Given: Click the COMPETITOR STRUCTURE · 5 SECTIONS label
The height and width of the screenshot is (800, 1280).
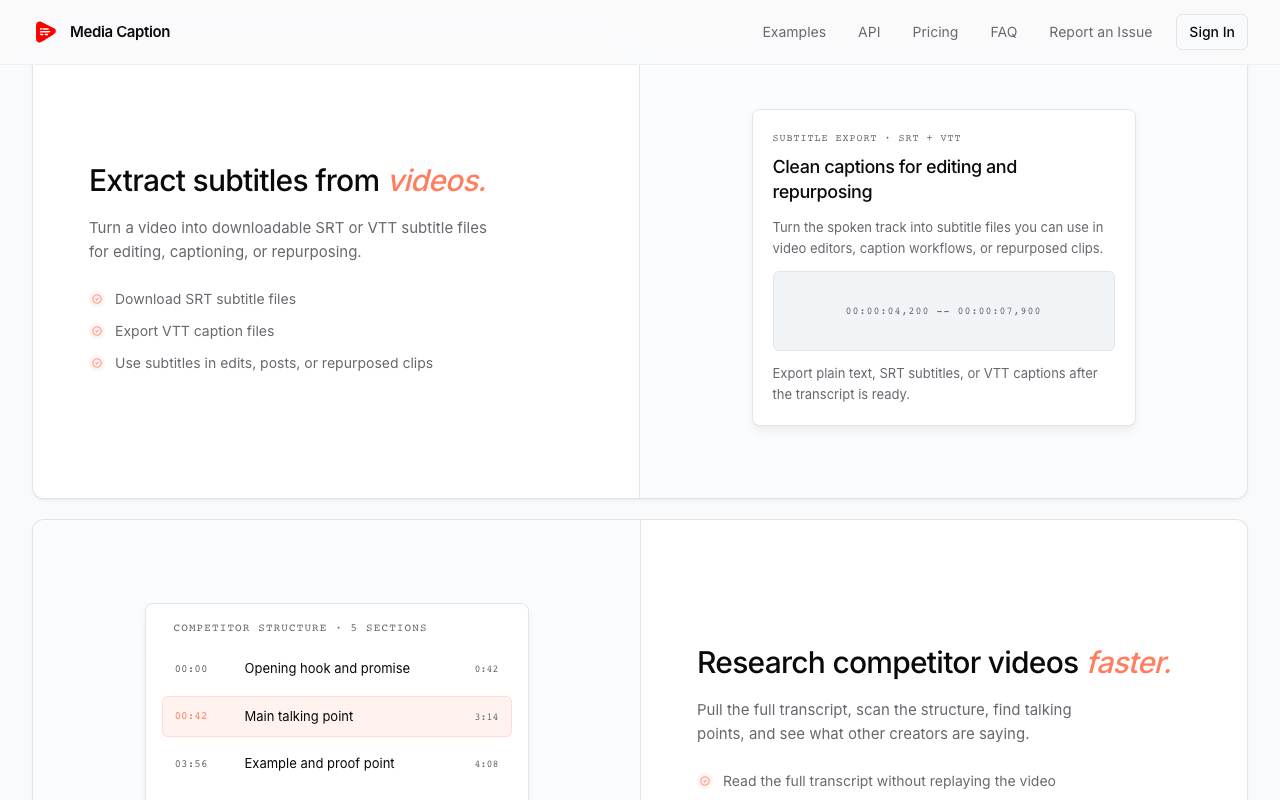Looking at the screenshot, I should [x=300, y=628].
